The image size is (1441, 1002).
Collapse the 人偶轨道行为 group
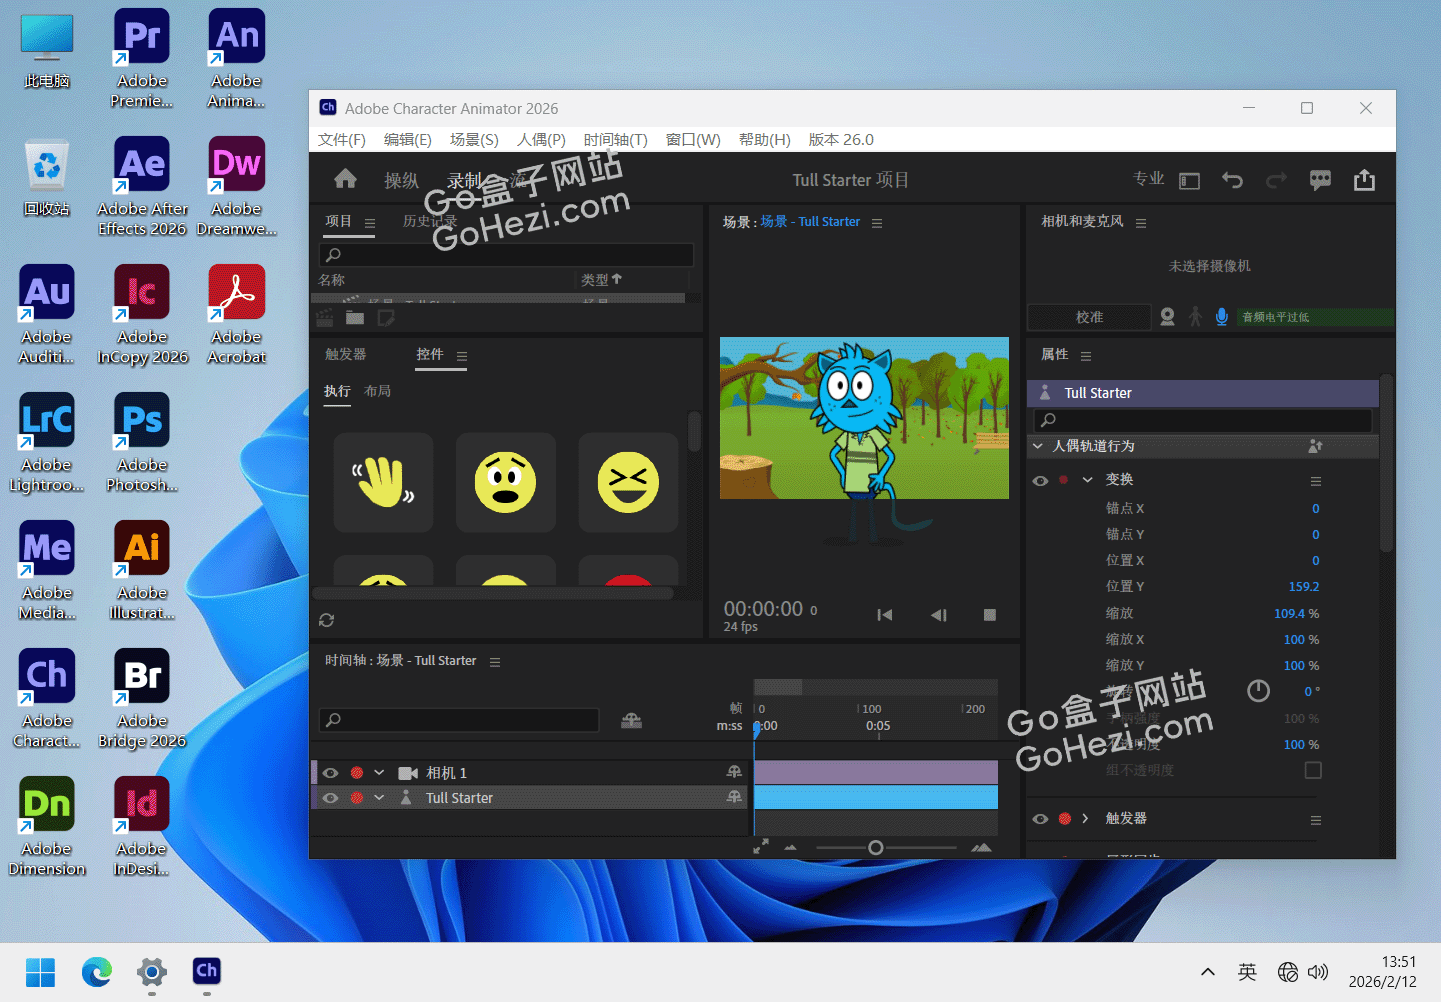(x=1038, y=446)
